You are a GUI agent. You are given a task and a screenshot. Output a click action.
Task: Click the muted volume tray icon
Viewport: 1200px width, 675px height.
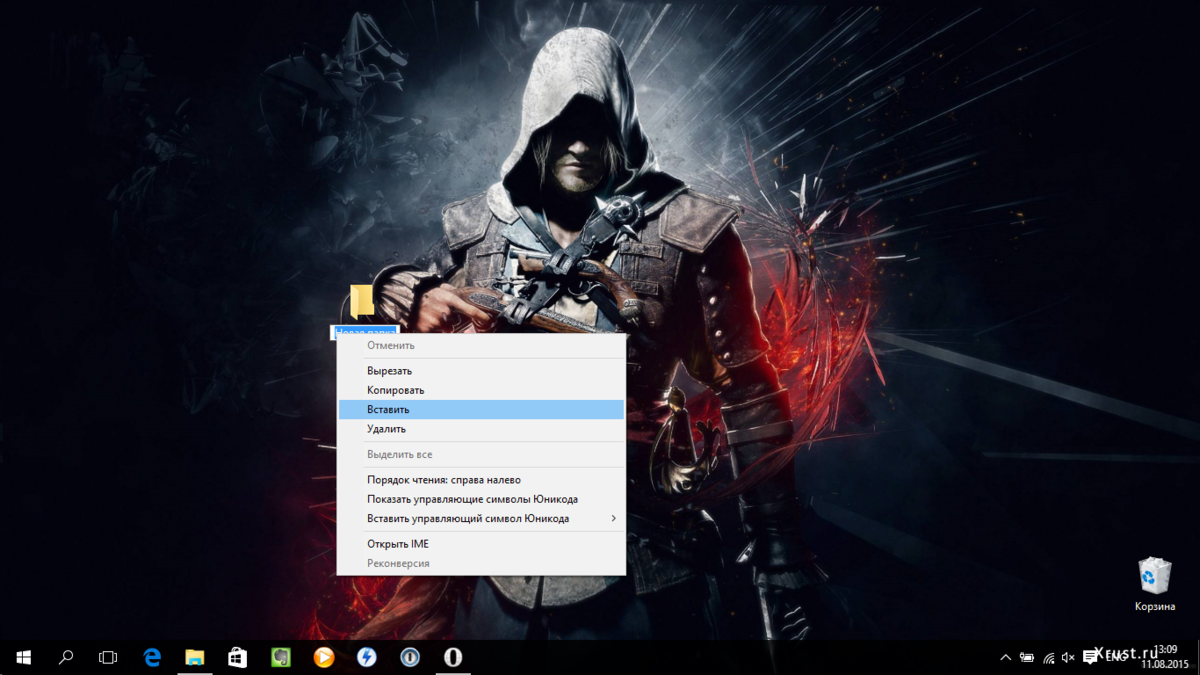tap(1068, 657)
